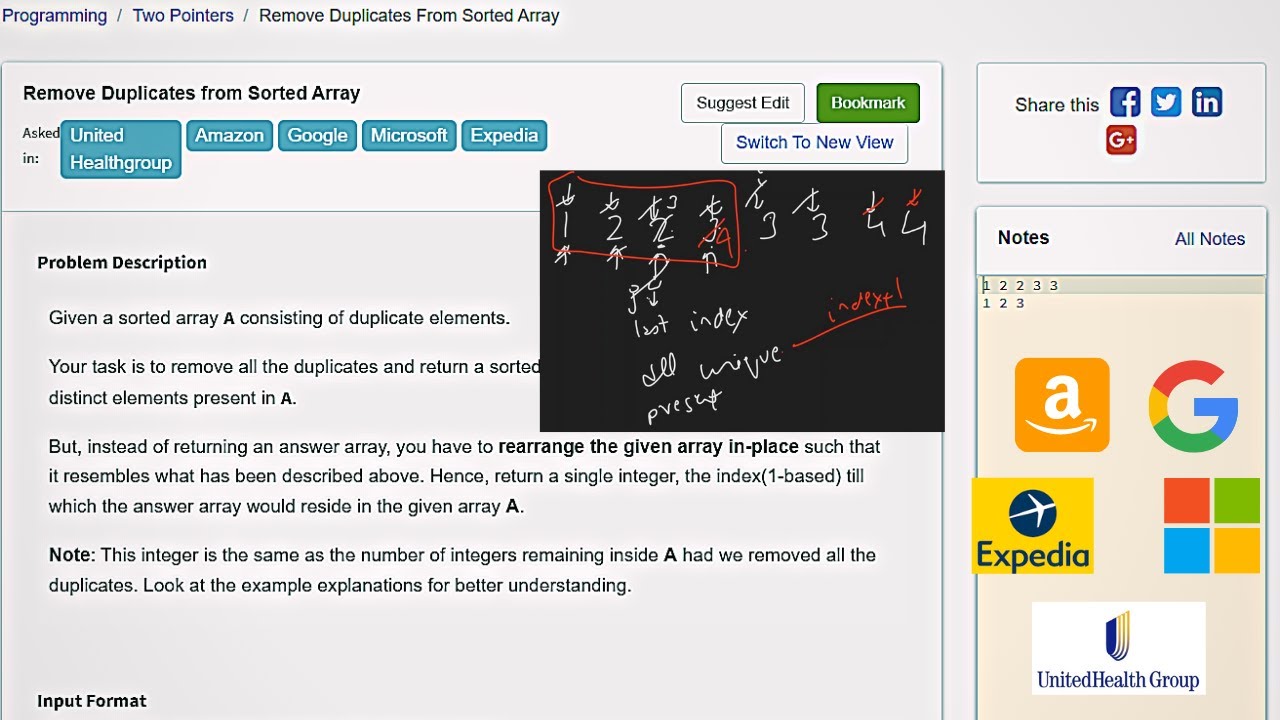1280x720 pixels.
Task: Click the Expedia logo image
Action: [1033, 526]
